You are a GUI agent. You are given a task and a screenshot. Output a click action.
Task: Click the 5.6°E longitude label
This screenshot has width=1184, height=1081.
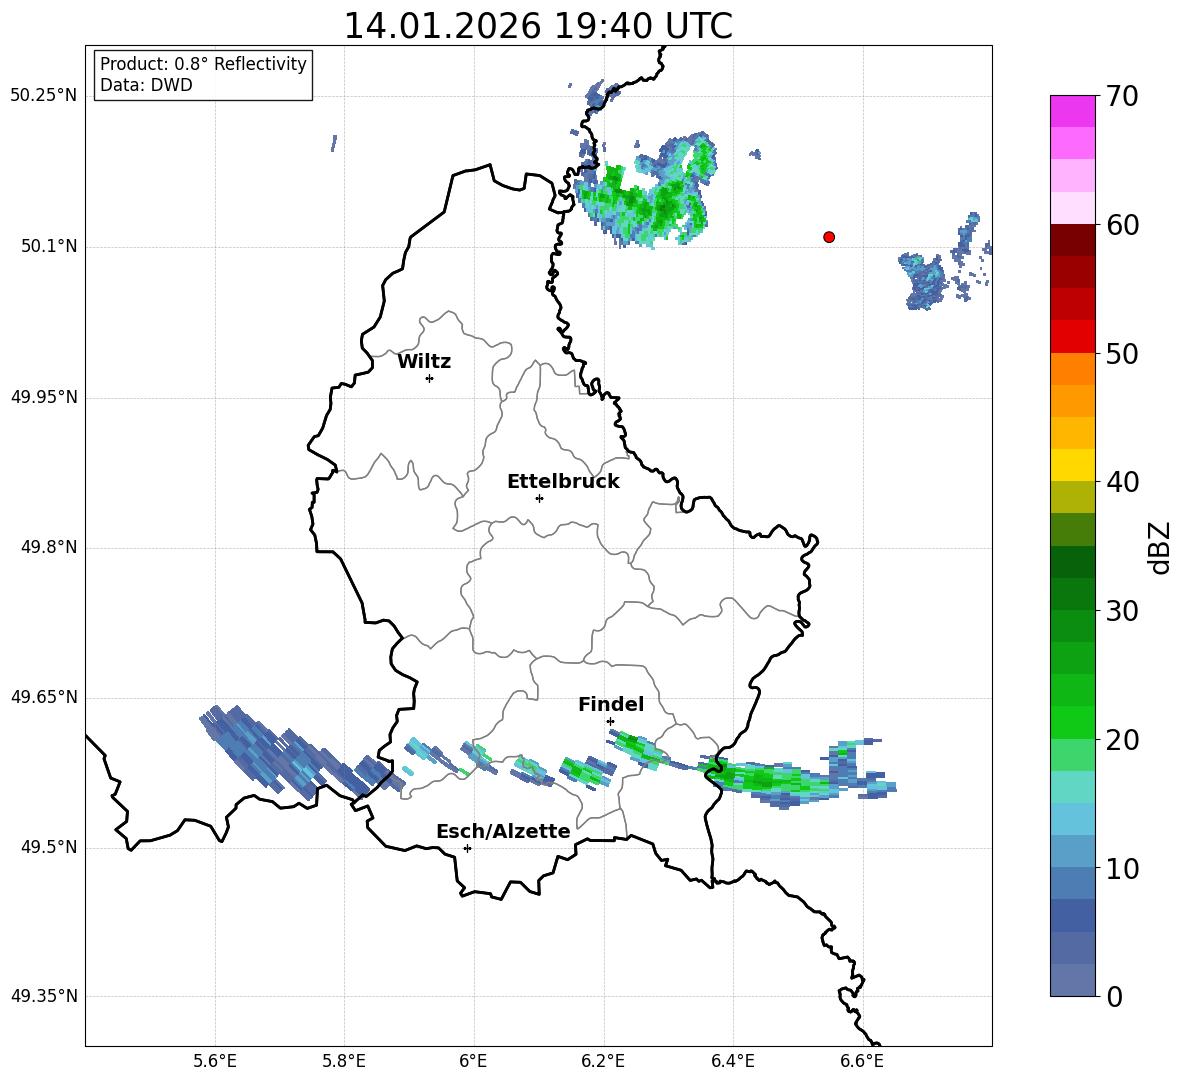tap(214, 1061)
